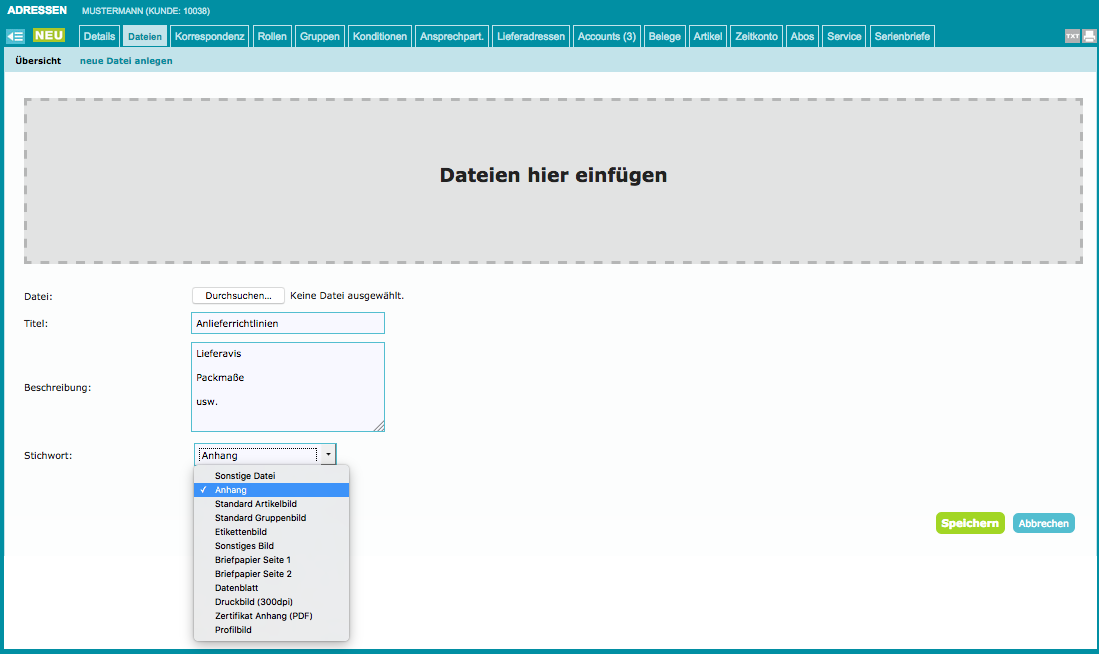1099x654 pixels.
Task: Open the Serienbriefe tab
Action: 902,37
